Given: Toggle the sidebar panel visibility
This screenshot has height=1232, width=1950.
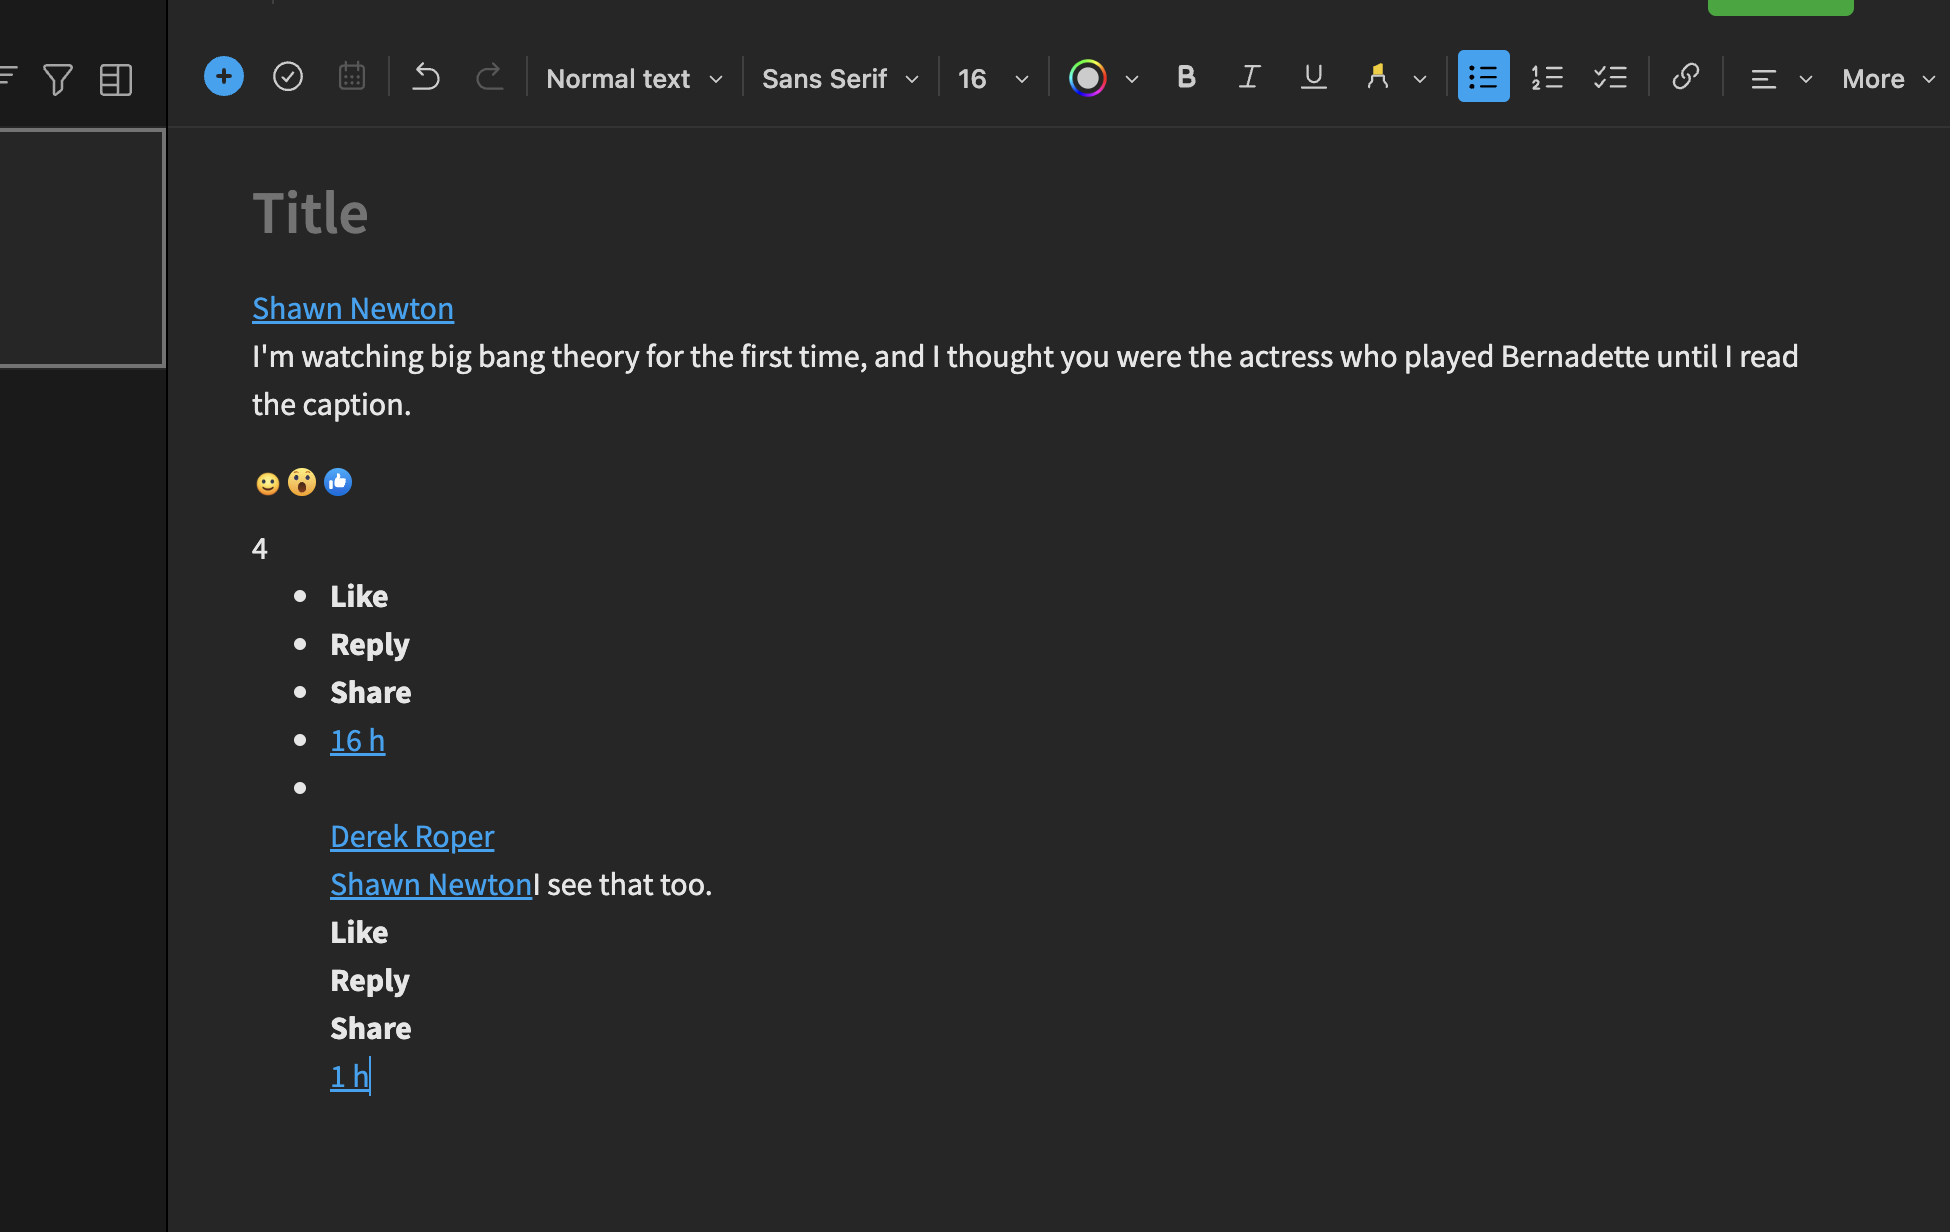Looking at the screenshot, I should click(116, 78).
